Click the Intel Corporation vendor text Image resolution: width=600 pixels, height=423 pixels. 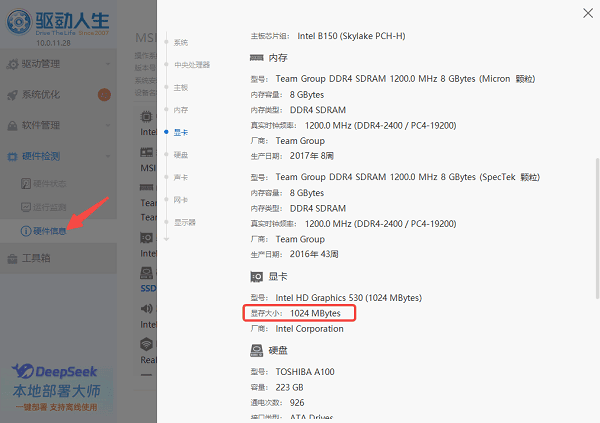point(309,329)
